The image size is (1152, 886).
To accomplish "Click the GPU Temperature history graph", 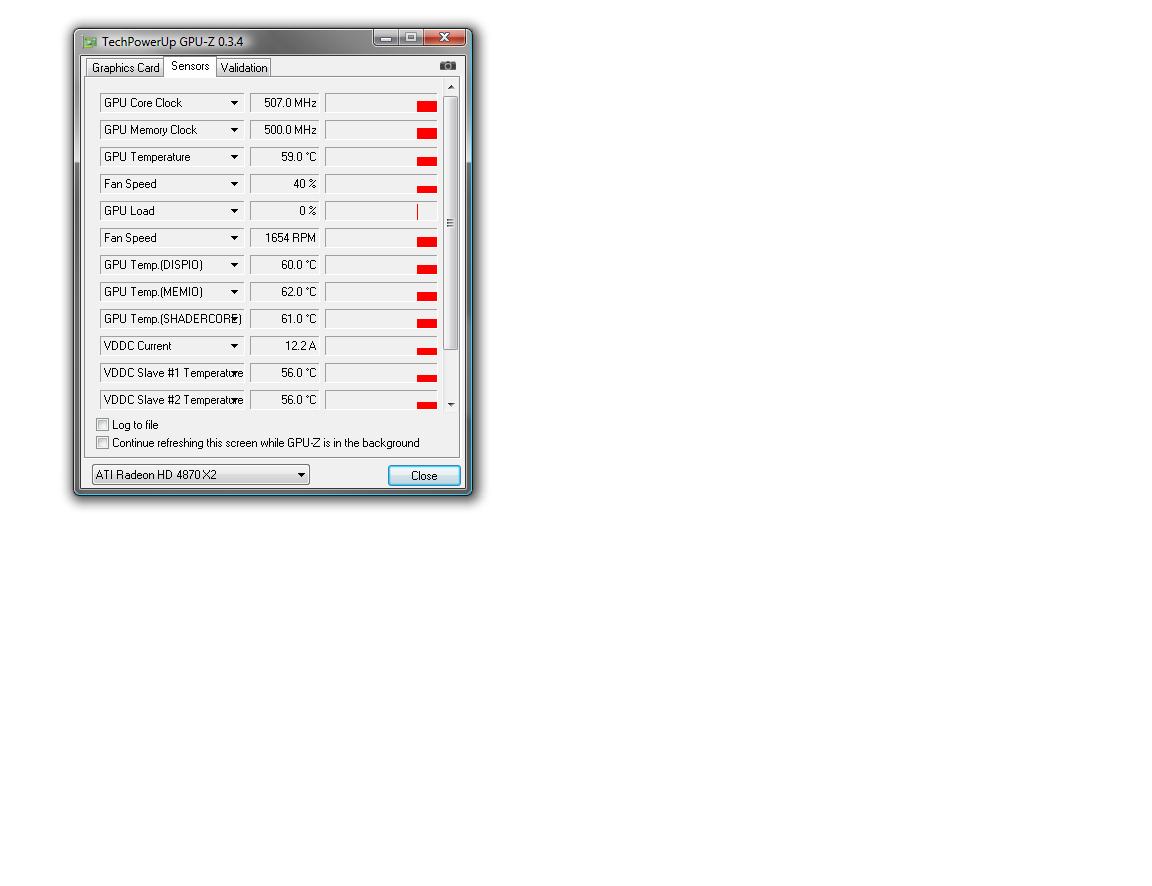I will click(x=381, y=157).
